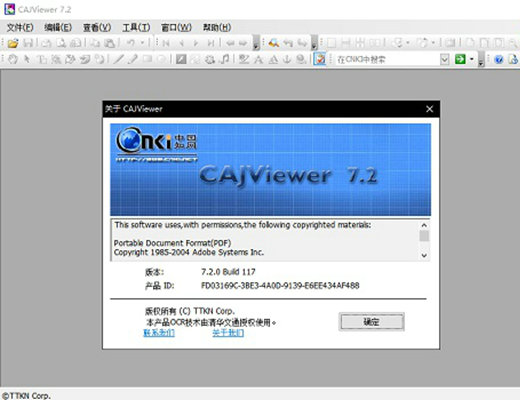Click the product ID value text
Image resolution: width=520 pixels, height=400 pixels.
(280, 286)
